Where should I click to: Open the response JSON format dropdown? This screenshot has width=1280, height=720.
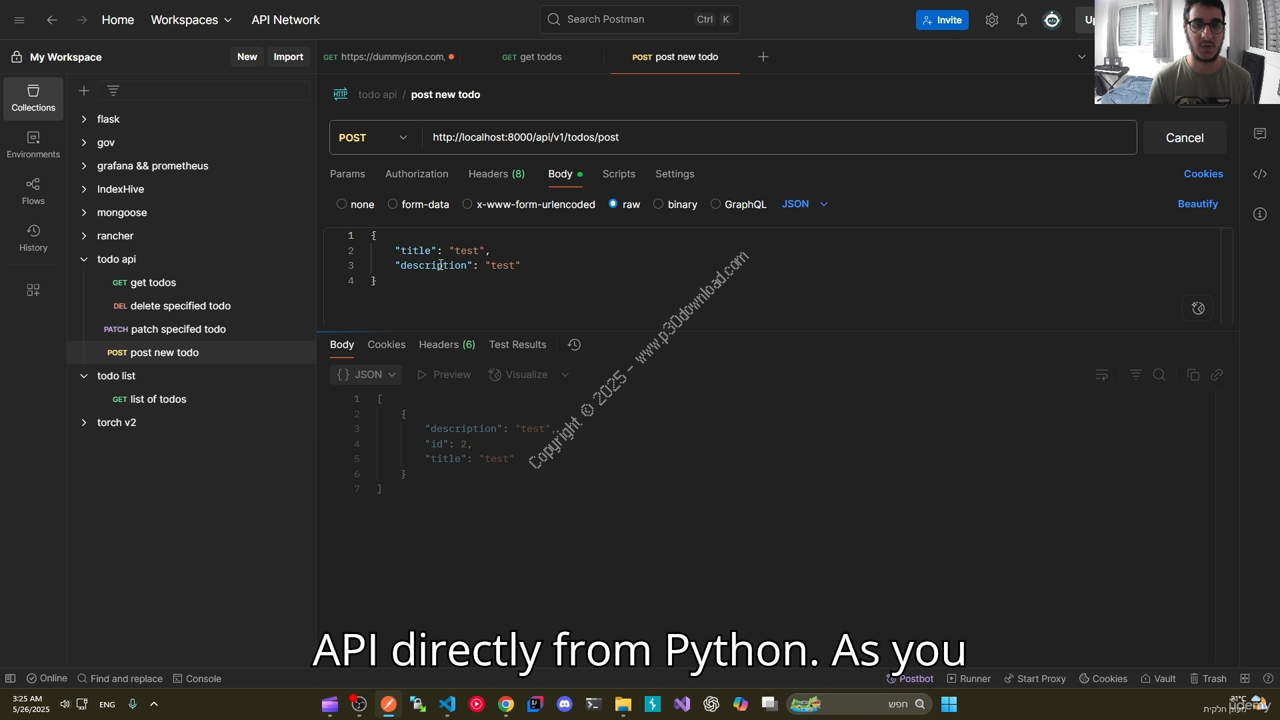[x=366, y=375]
